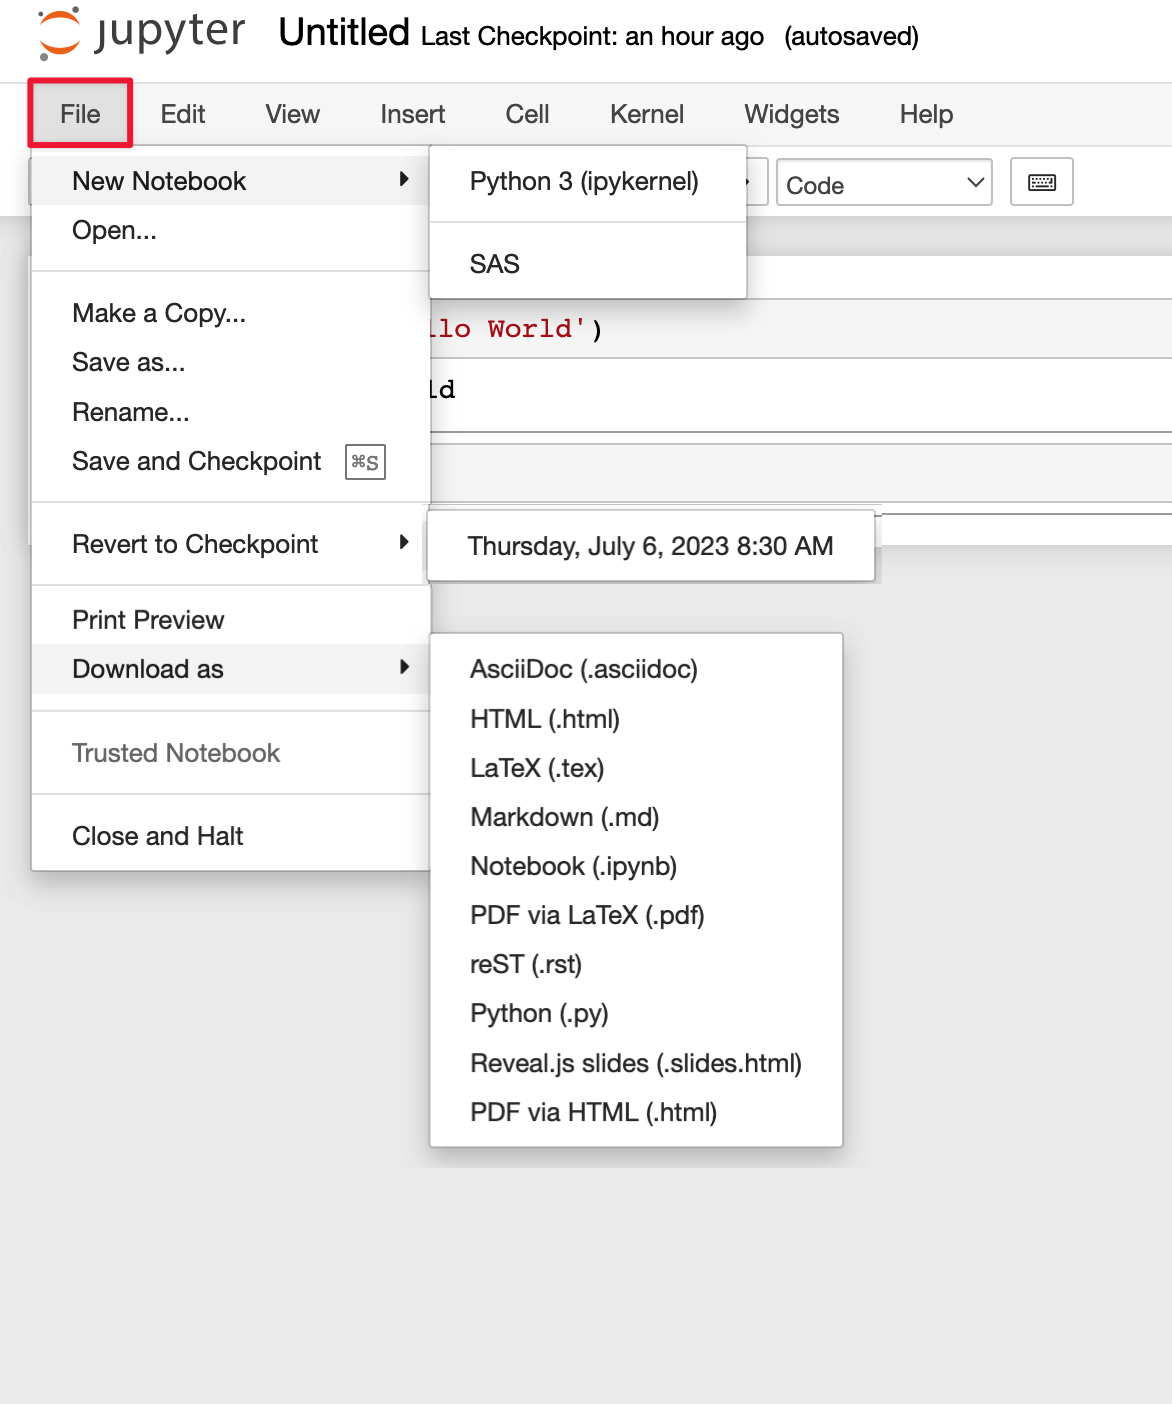Choose Open... from File menu

click(231, 230)
